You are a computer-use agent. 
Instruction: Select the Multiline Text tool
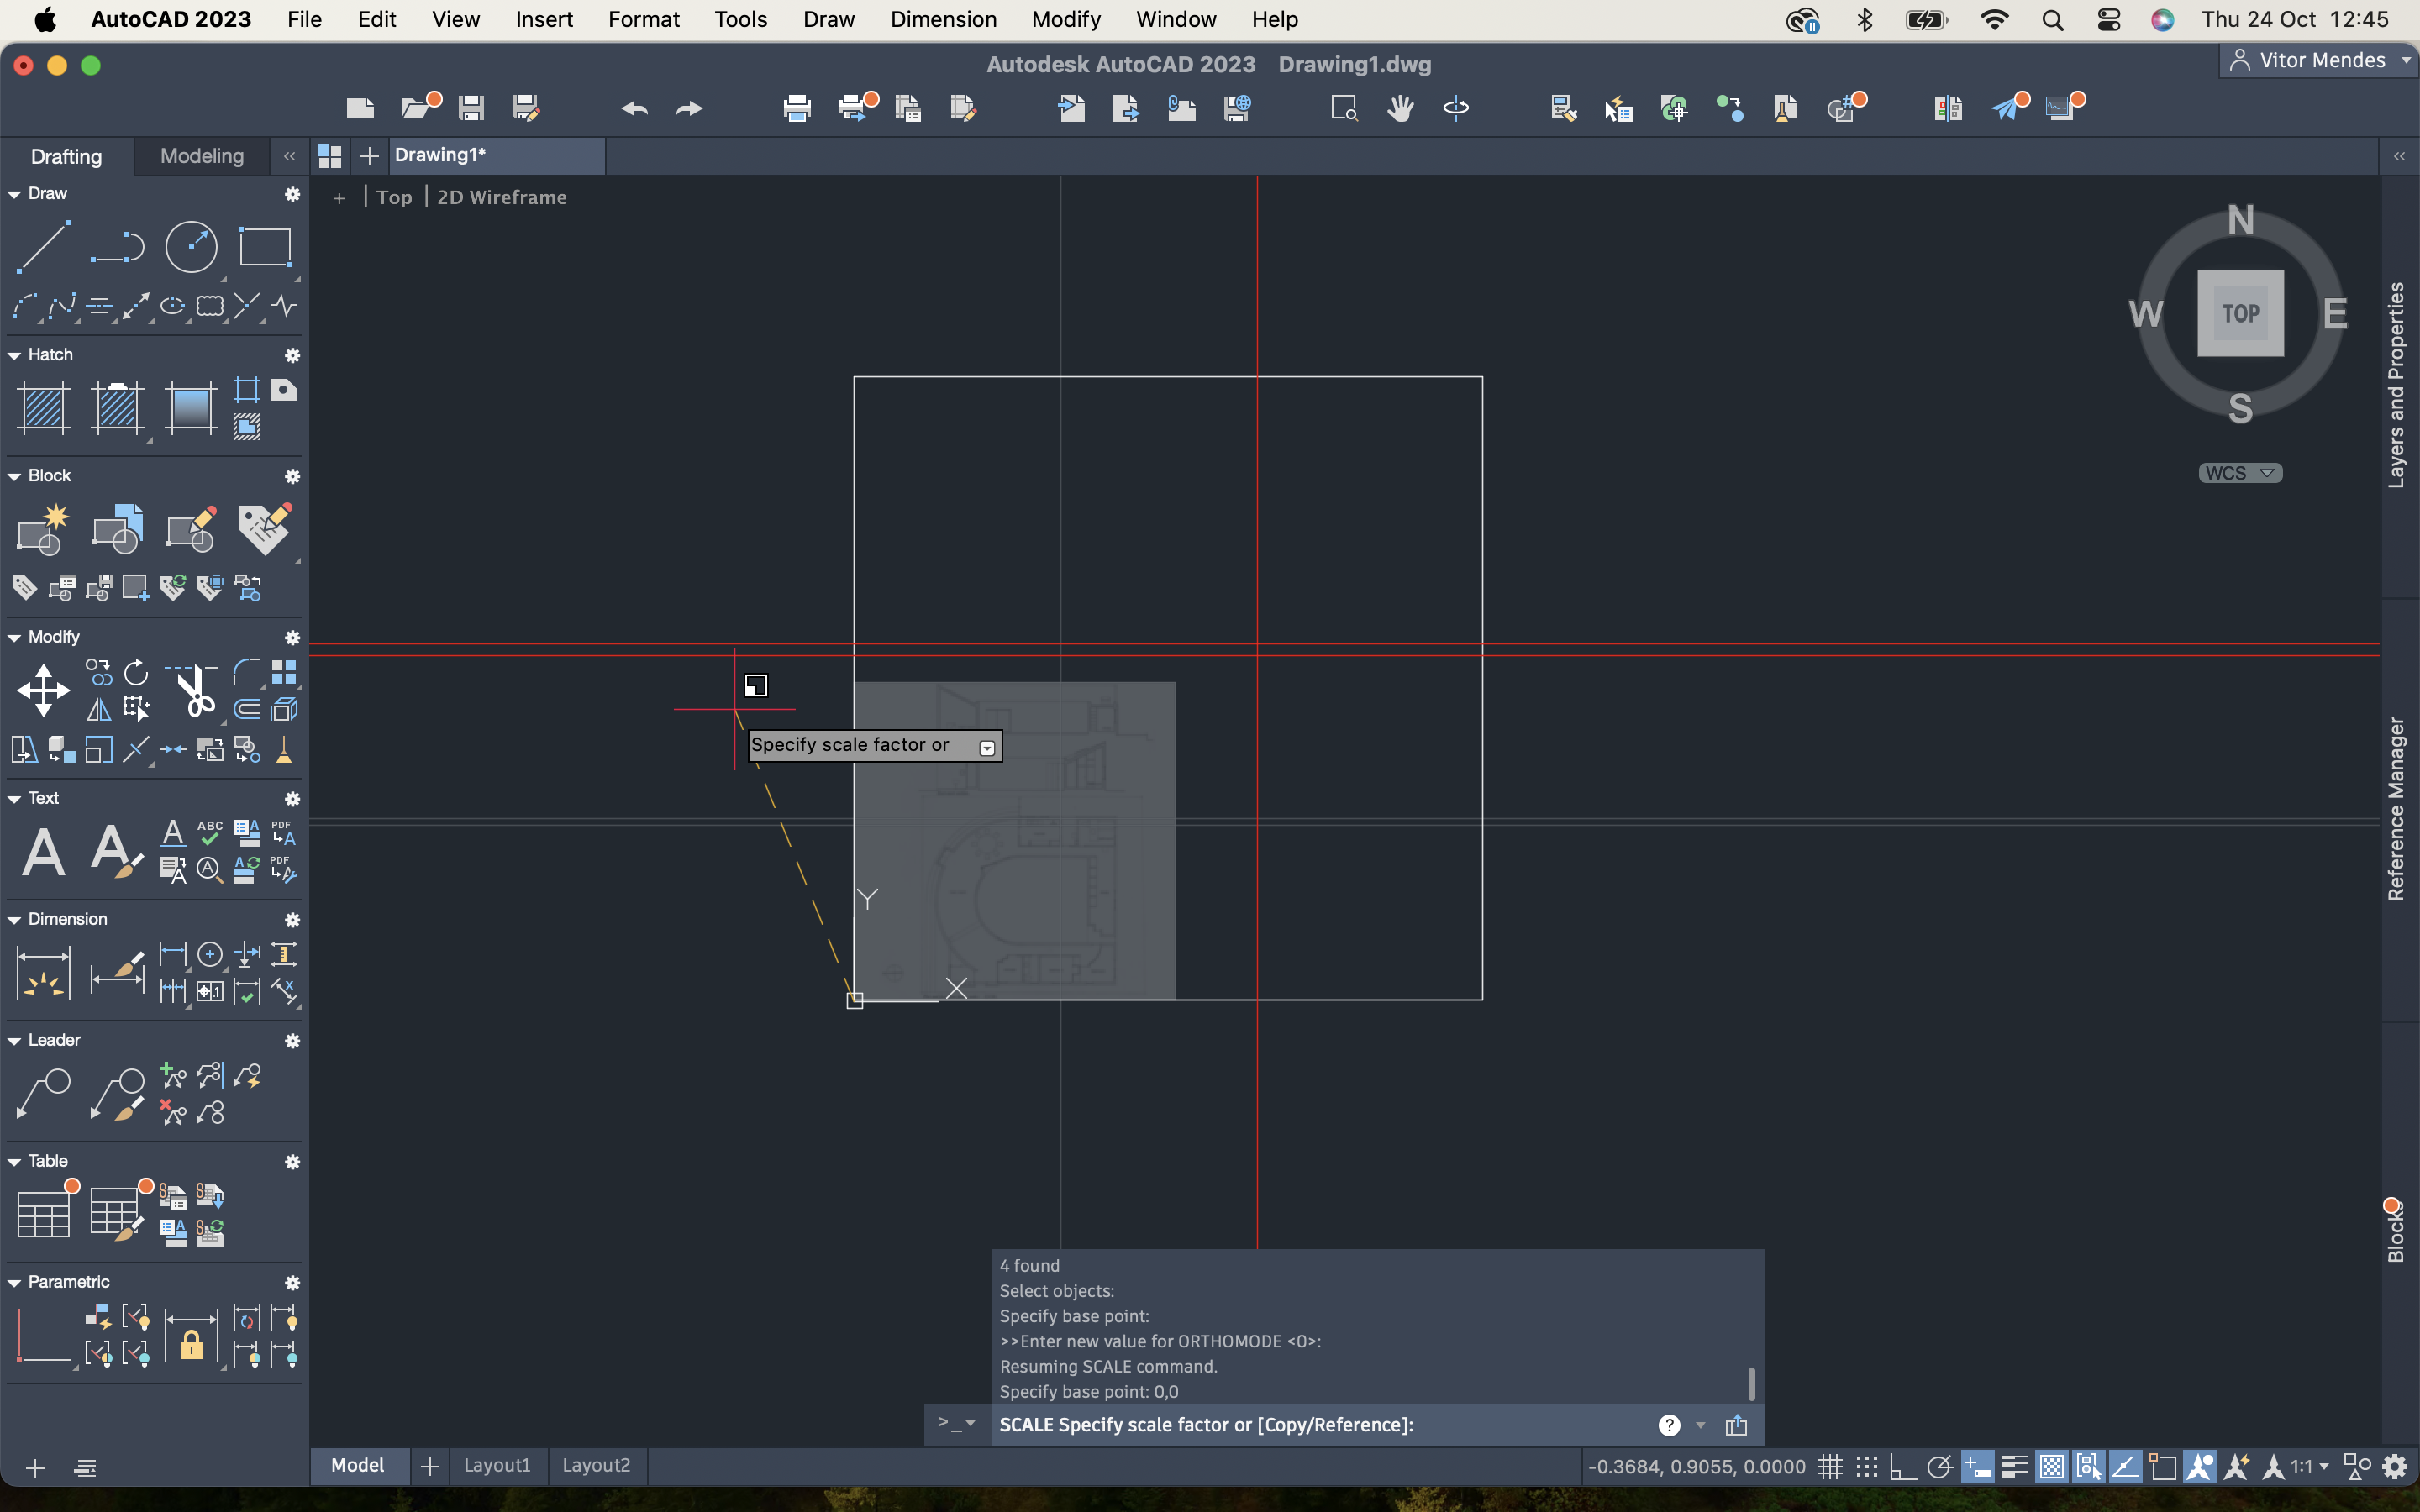pos(43,852)
